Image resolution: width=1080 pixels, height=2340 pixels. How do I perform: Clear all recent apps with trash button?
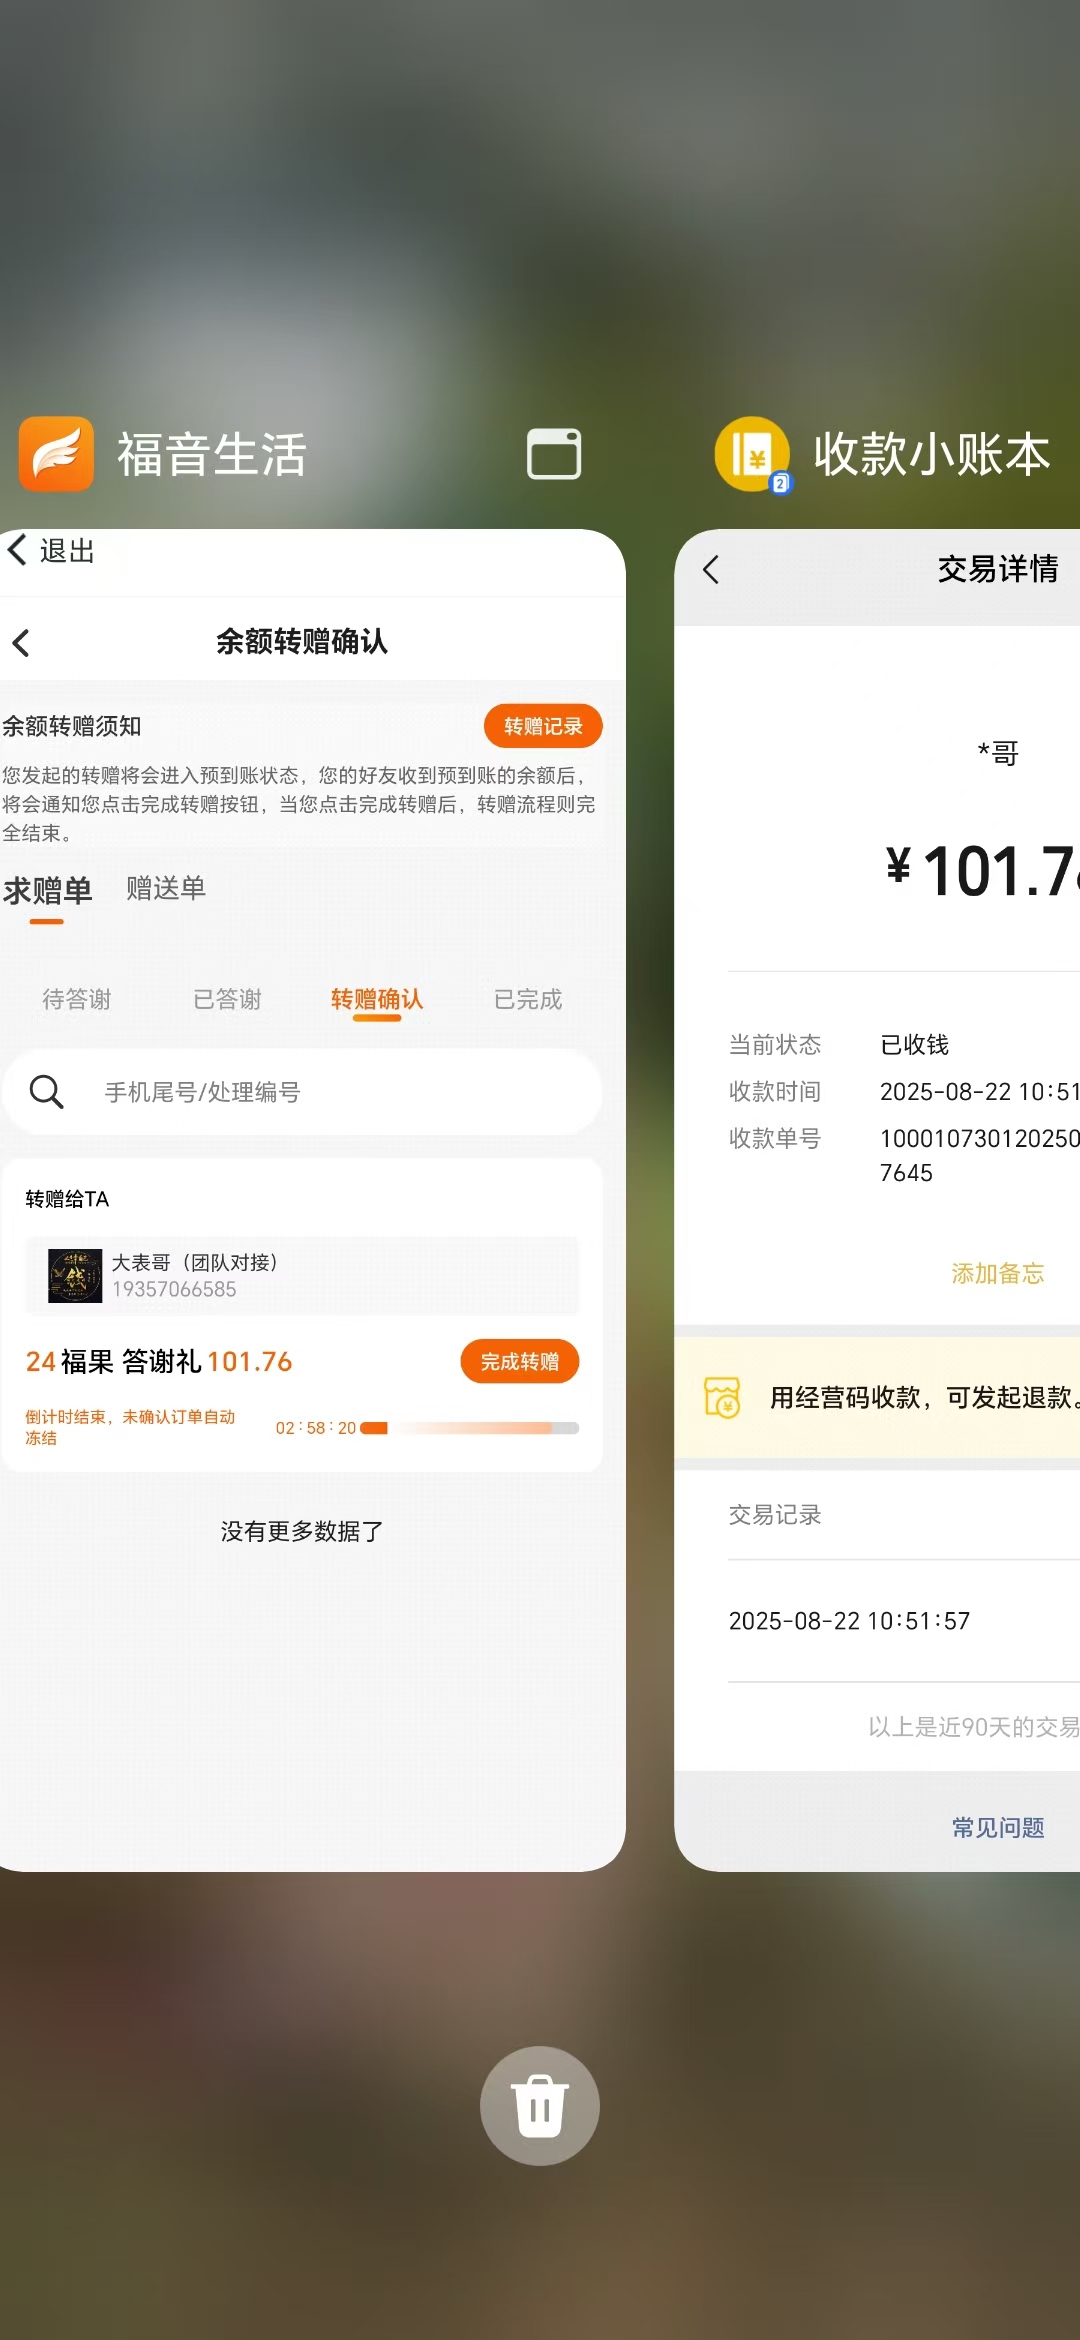coord(540,2105)
